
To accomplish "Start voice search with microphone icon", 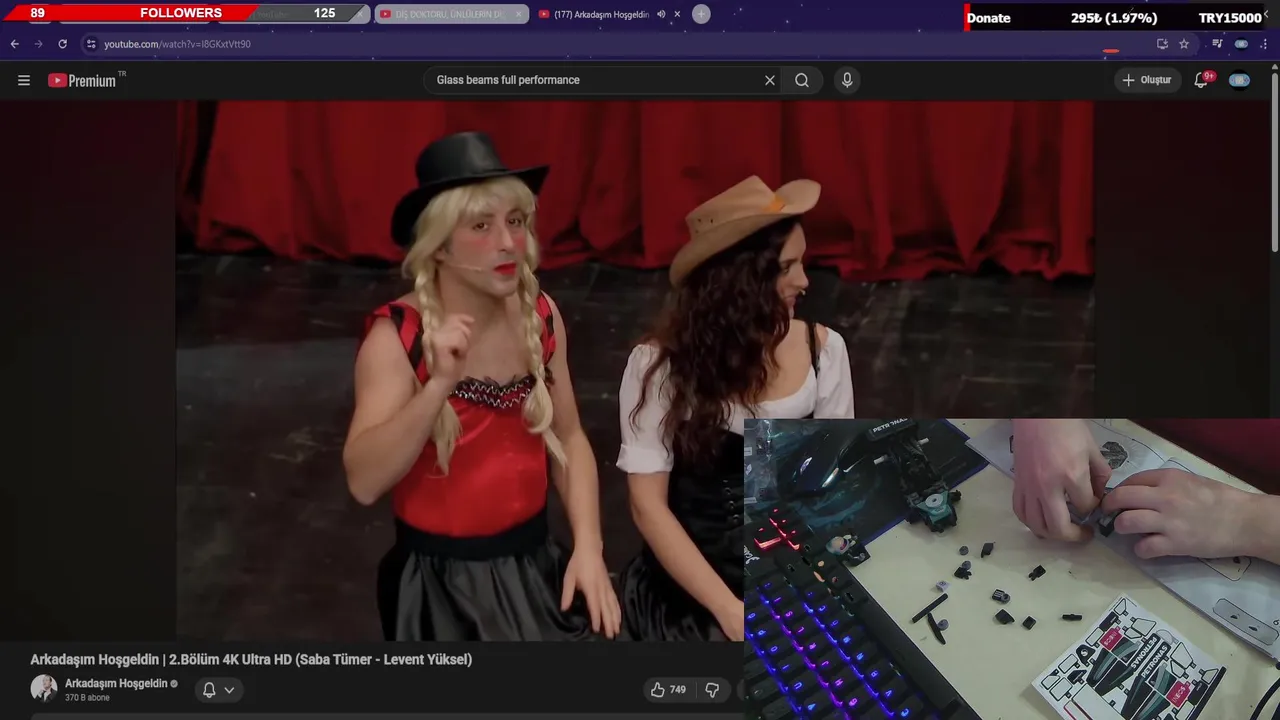I will [x=847, y=80].
